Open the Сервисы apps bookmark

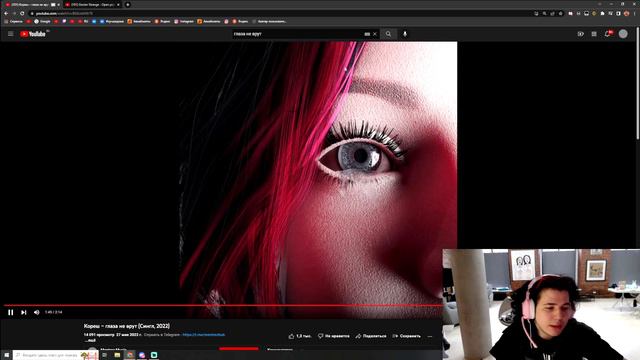click(13, 21)
